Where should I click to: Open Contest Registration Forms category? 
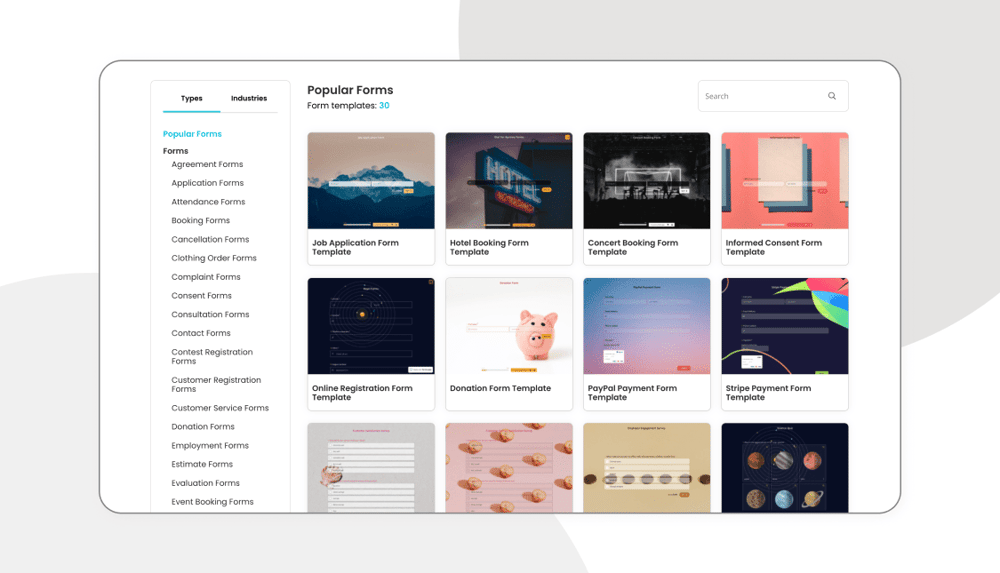click(x=211, y=357)
